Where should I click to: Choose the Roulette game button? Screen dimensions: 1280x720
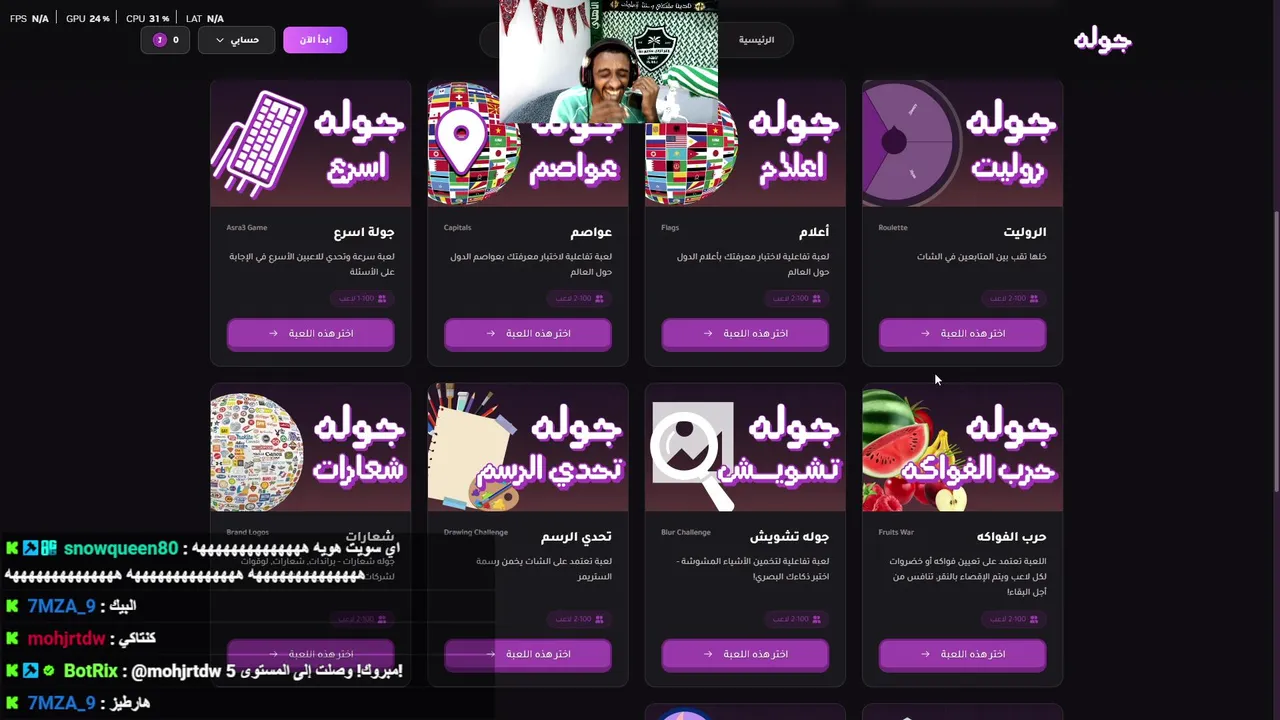(x=962, y=334)
